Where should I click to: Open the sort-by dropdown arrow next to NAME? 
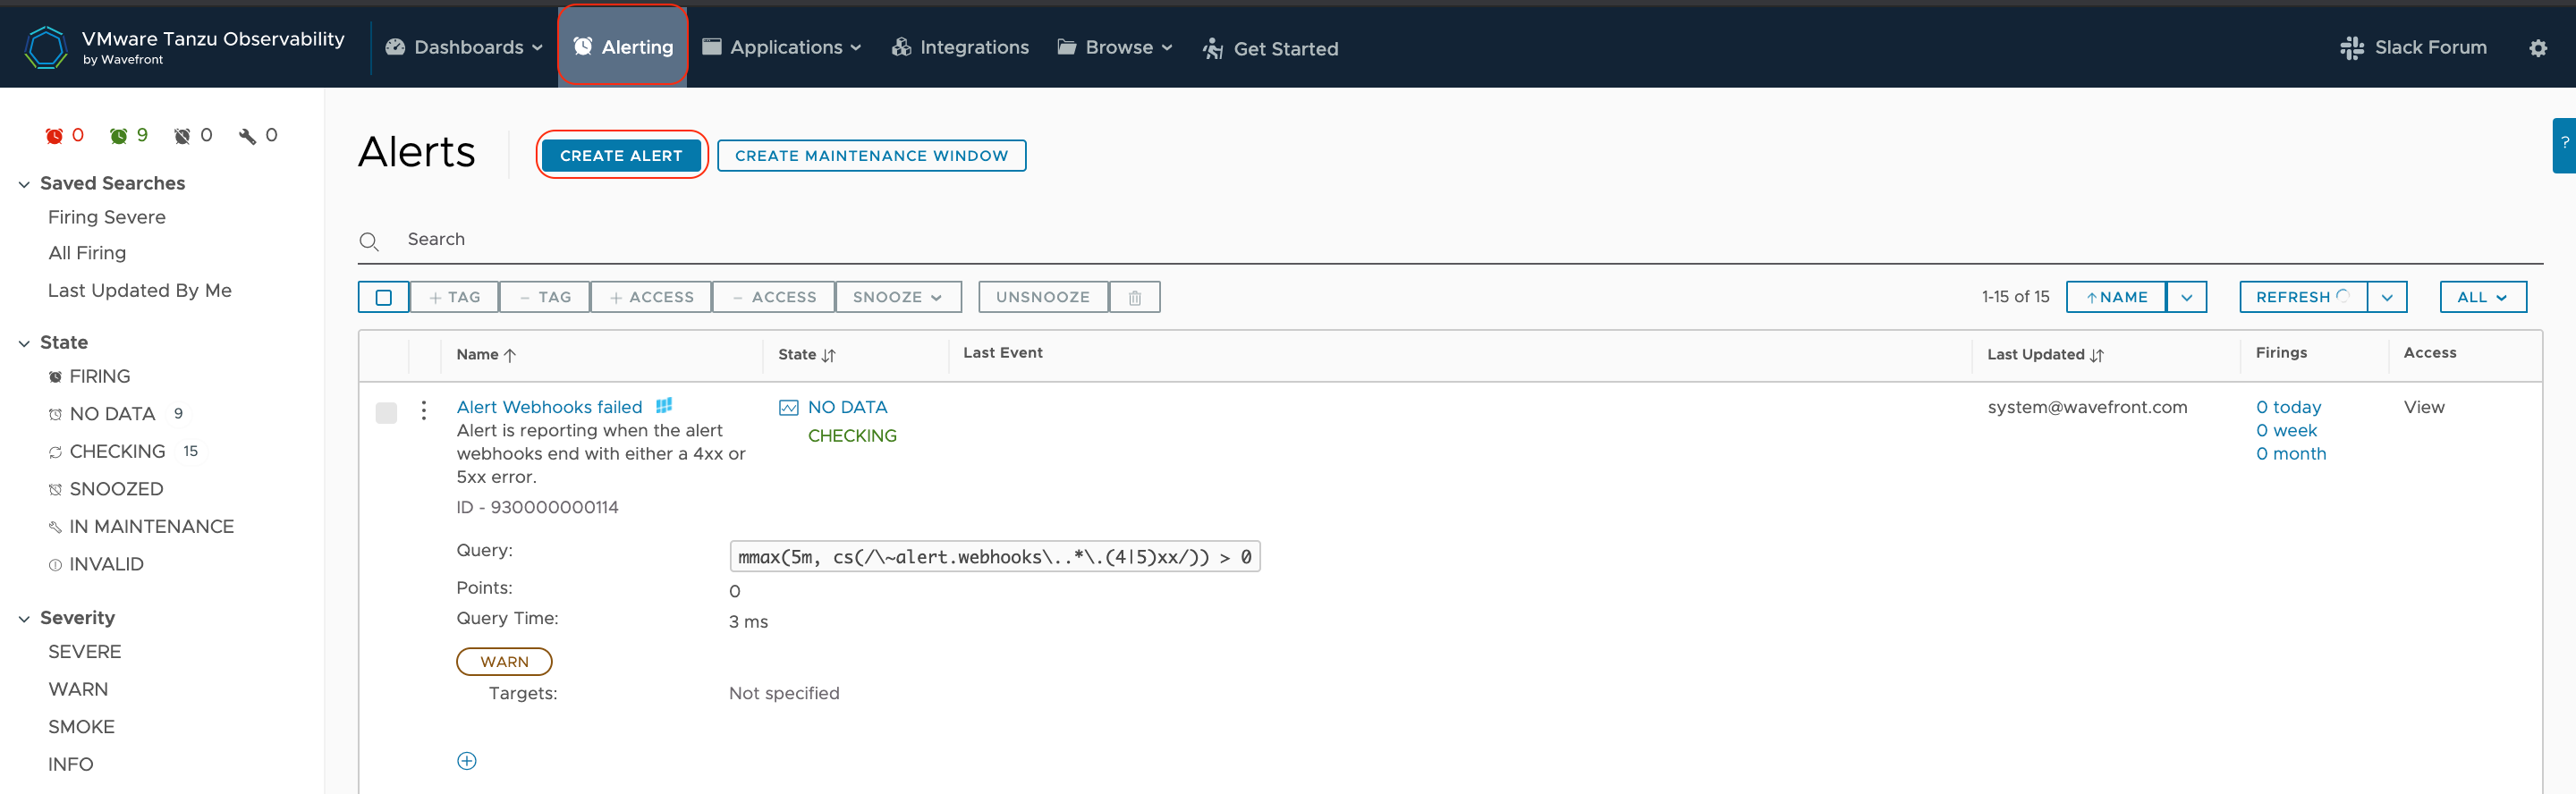tap(2187, 297)
